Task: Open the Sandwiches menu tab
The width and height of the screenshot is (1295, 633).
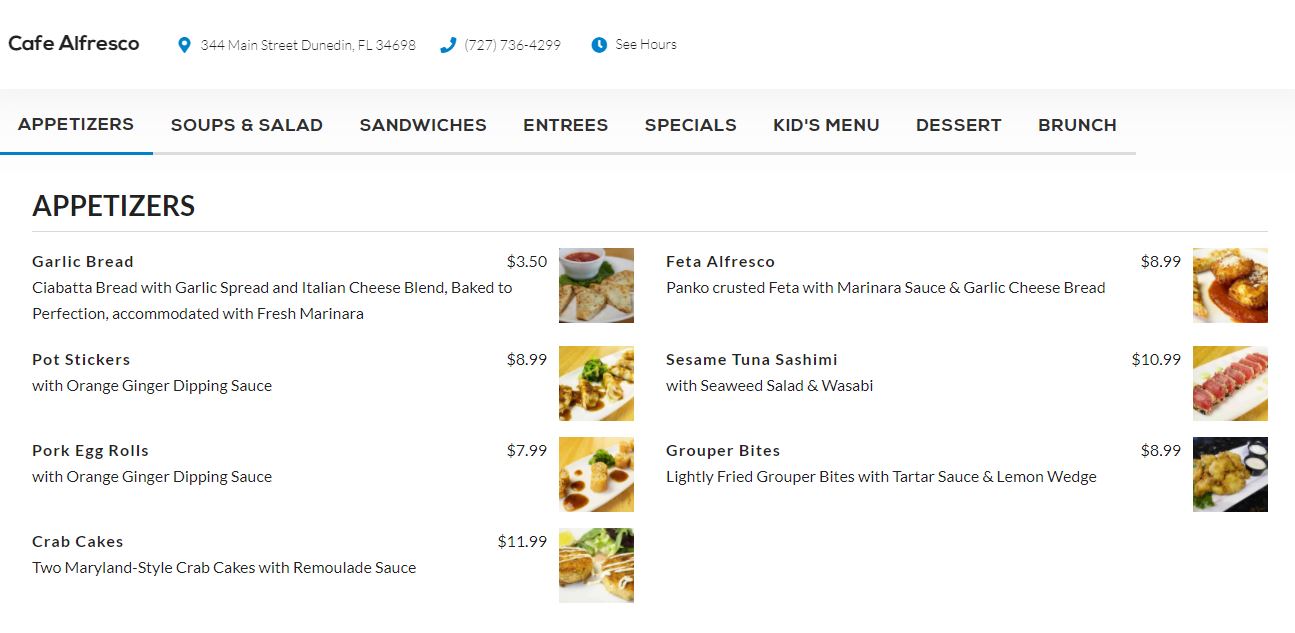Action: click(423, 125)
